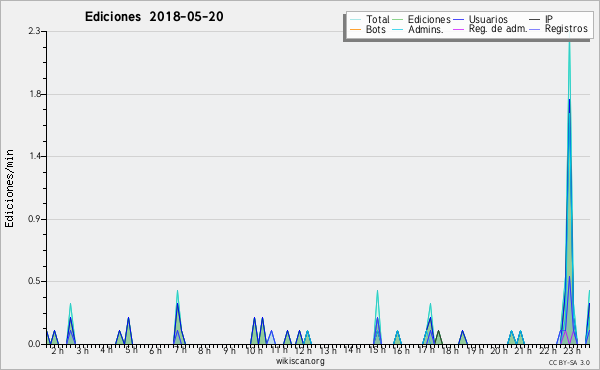Click the 'CC BY-SA 3.0' license text
The width and height of the screenshot is (600, 370).
coord(569,362)
